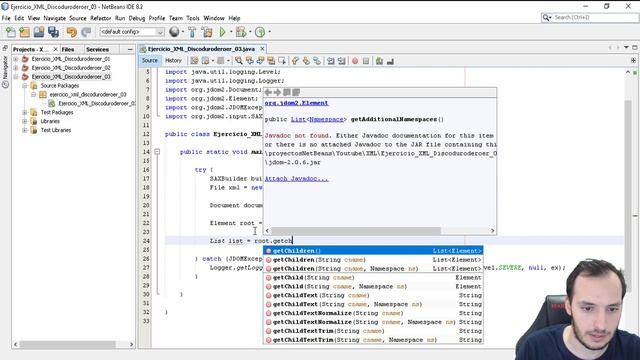640x360 pixels.
Task: Expand the Libraries node
Action: (x=25, y=121)
